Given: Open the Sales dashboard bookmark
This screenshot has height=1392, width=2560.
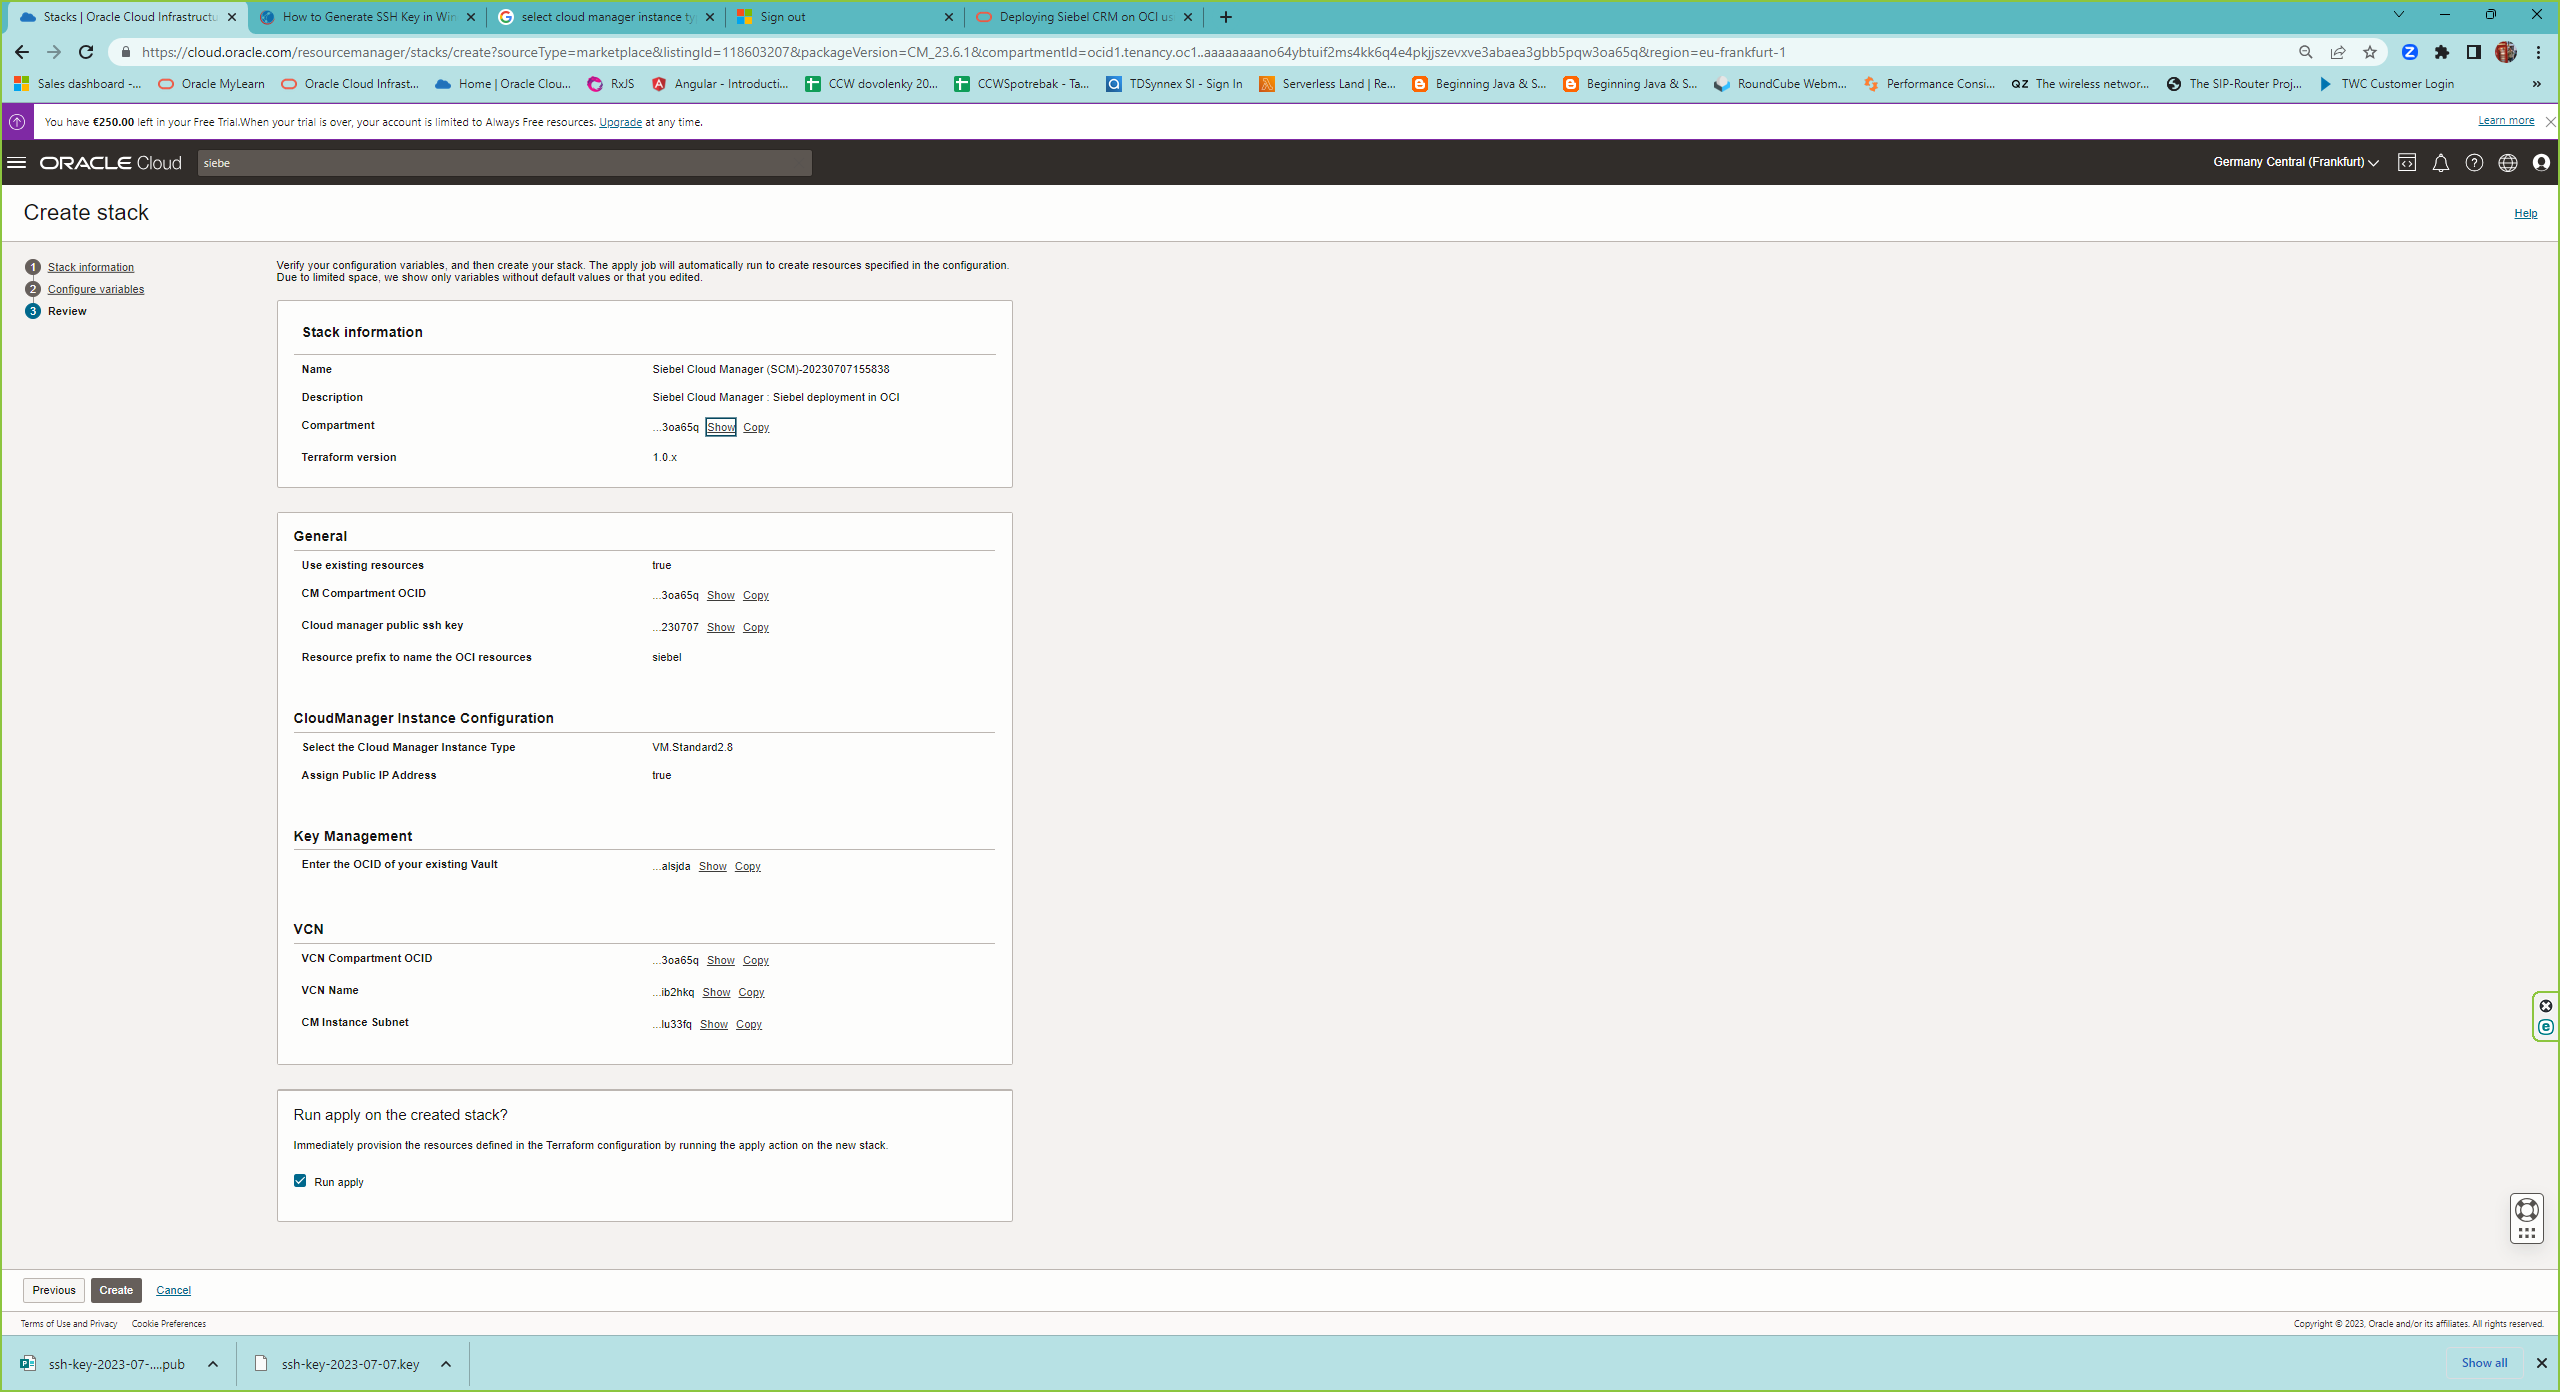Looking at the screenshot, I should [x=78, y=84].
